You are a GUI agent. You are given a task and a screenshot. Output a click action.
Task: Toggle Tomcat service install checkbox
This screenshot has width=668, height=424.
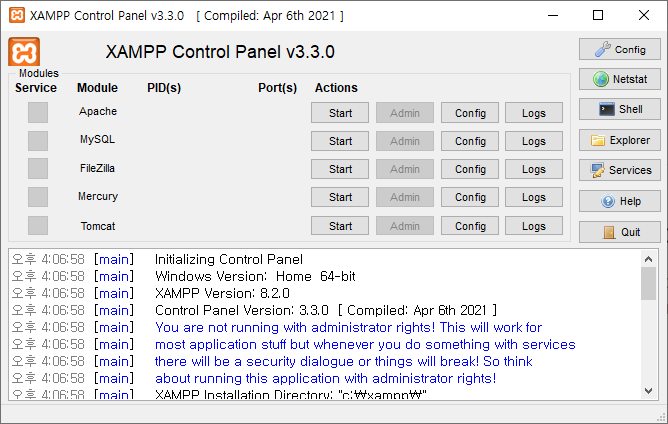(38, 225)
